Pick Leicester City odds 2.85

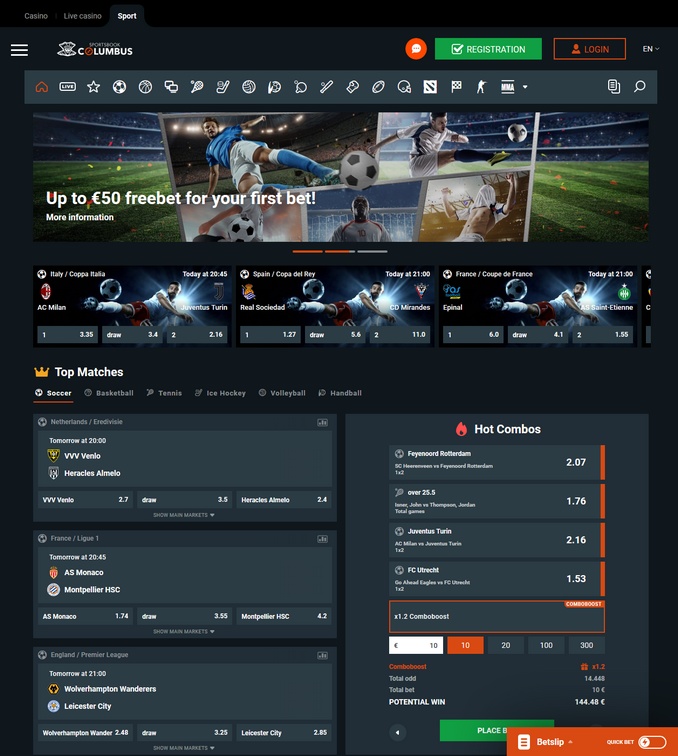tap(284, 733)
